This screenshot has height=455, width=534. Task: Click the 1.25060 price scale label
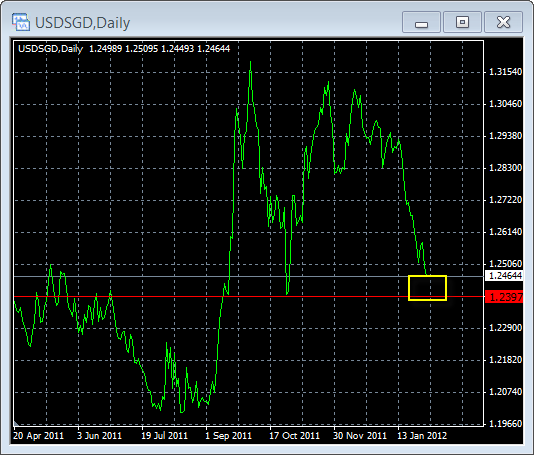point(505,264)
